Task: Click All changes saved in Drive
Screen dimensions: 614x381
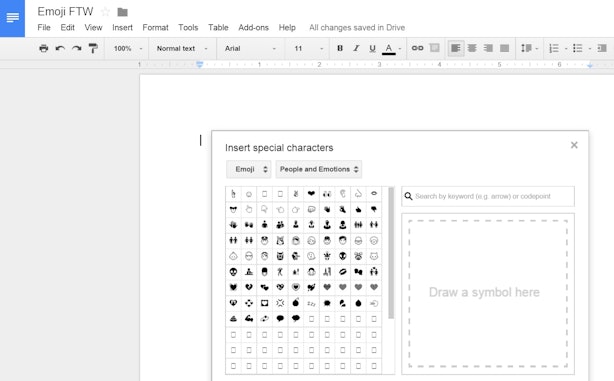Action: pyautogui.click(x=357, y=27)
